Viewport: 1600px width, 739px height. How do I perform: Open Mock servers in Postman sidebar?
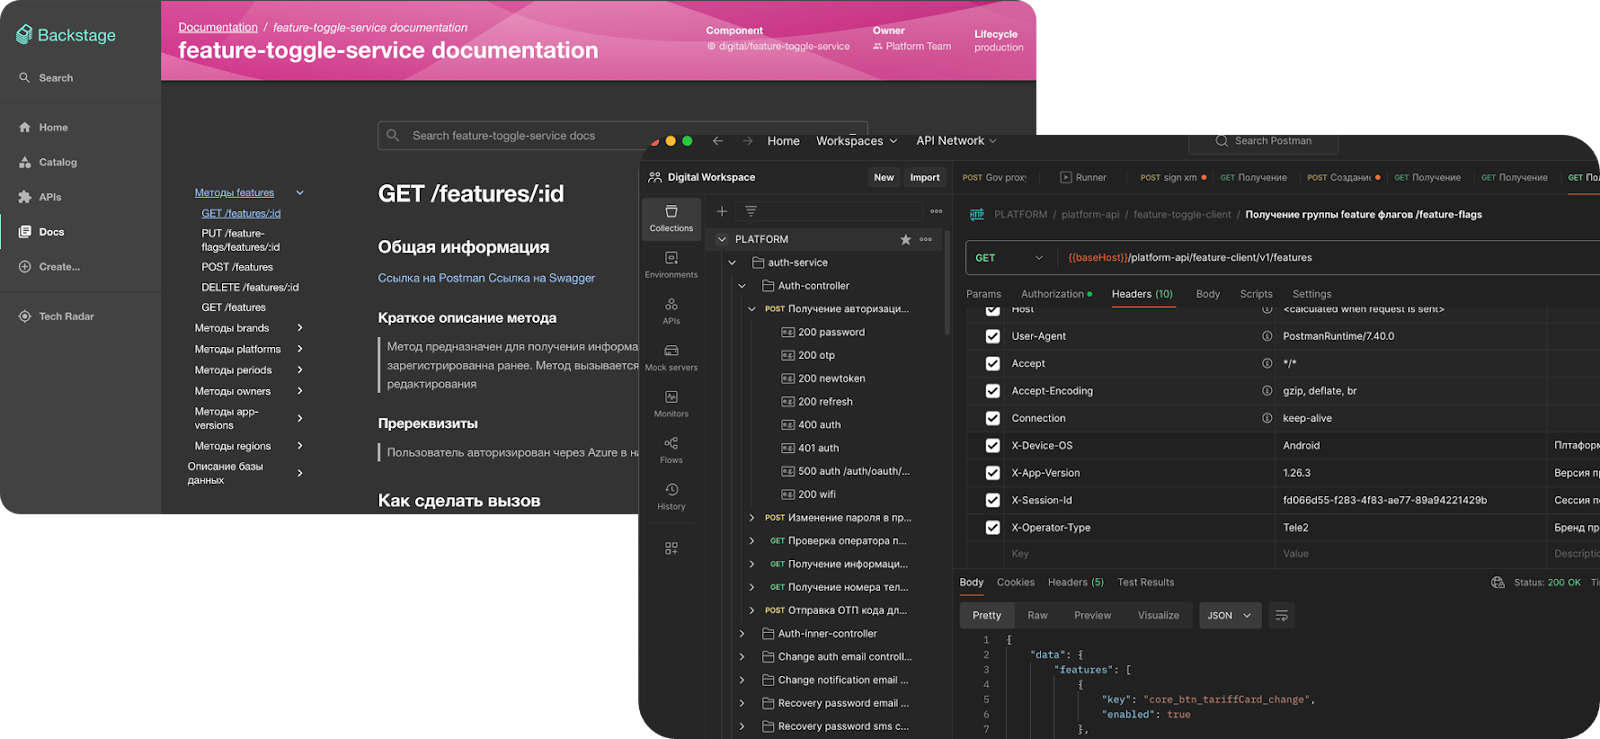click(671, 358)
